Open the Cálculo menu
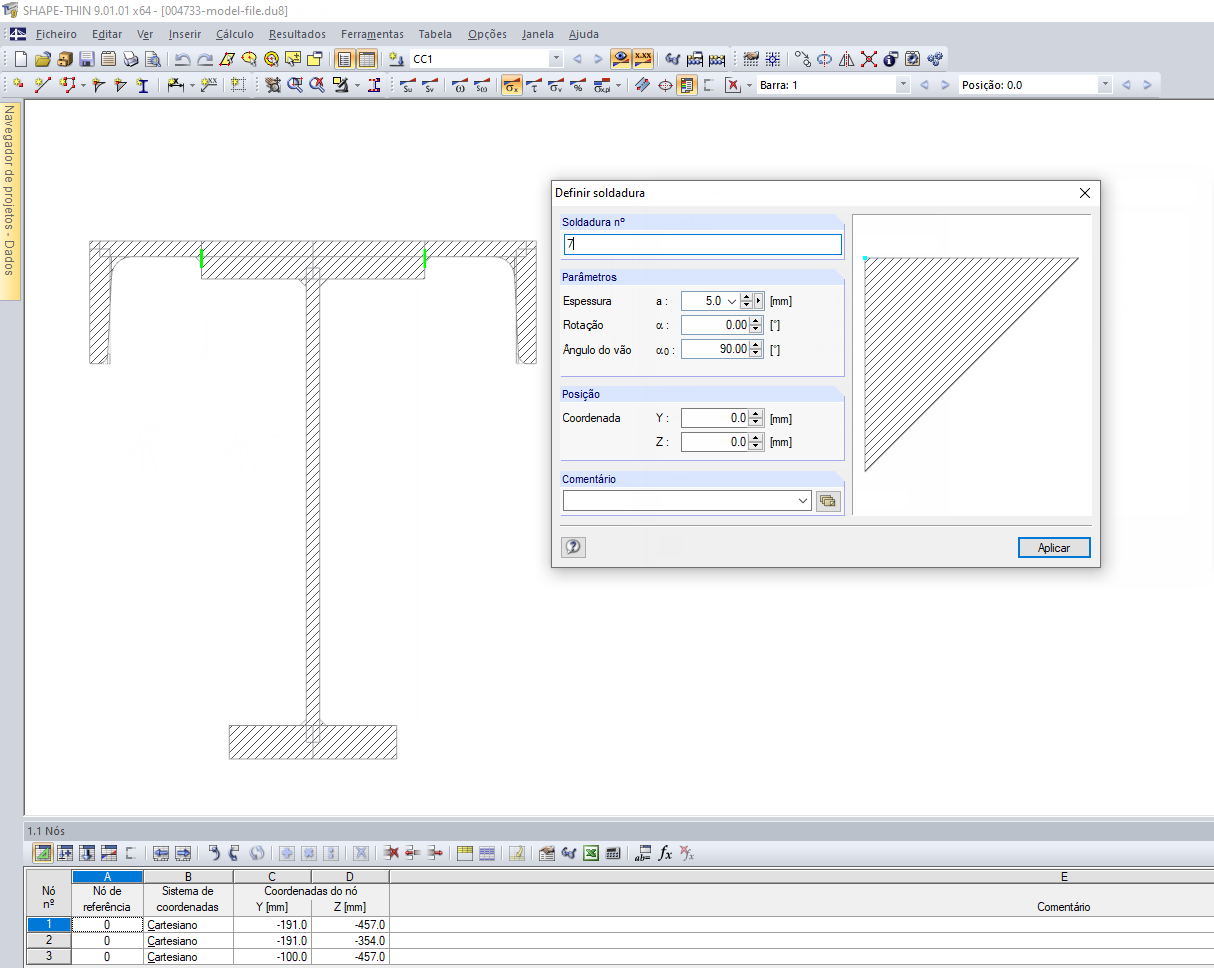 pyautogui.click(x=235, y=34)
